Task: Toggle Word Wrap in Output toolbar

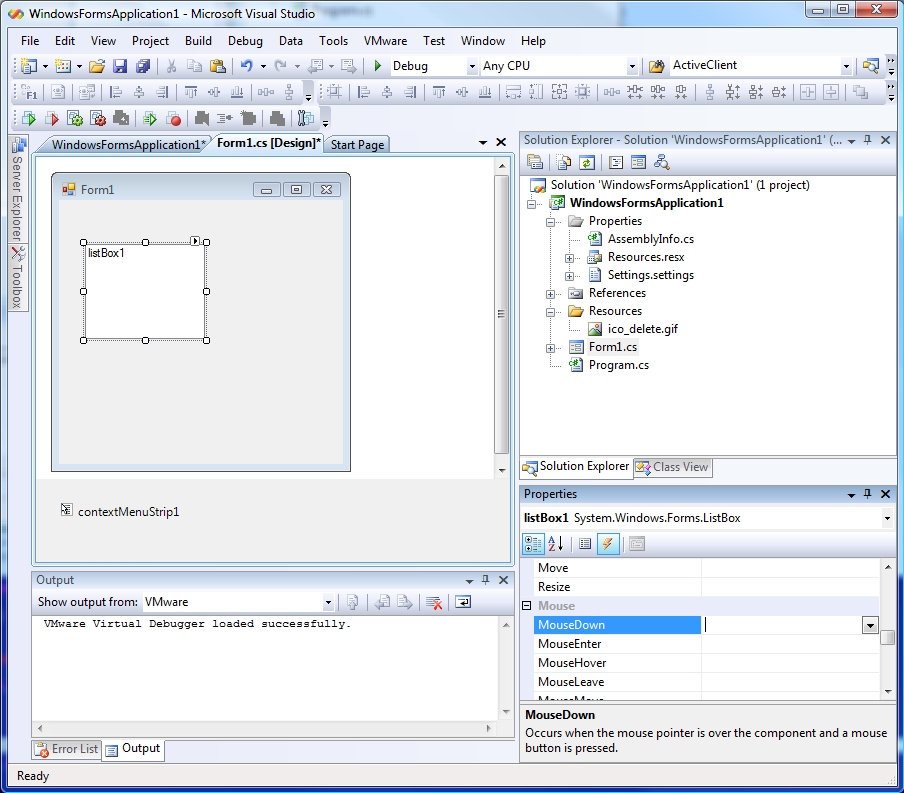Action: 462,602
